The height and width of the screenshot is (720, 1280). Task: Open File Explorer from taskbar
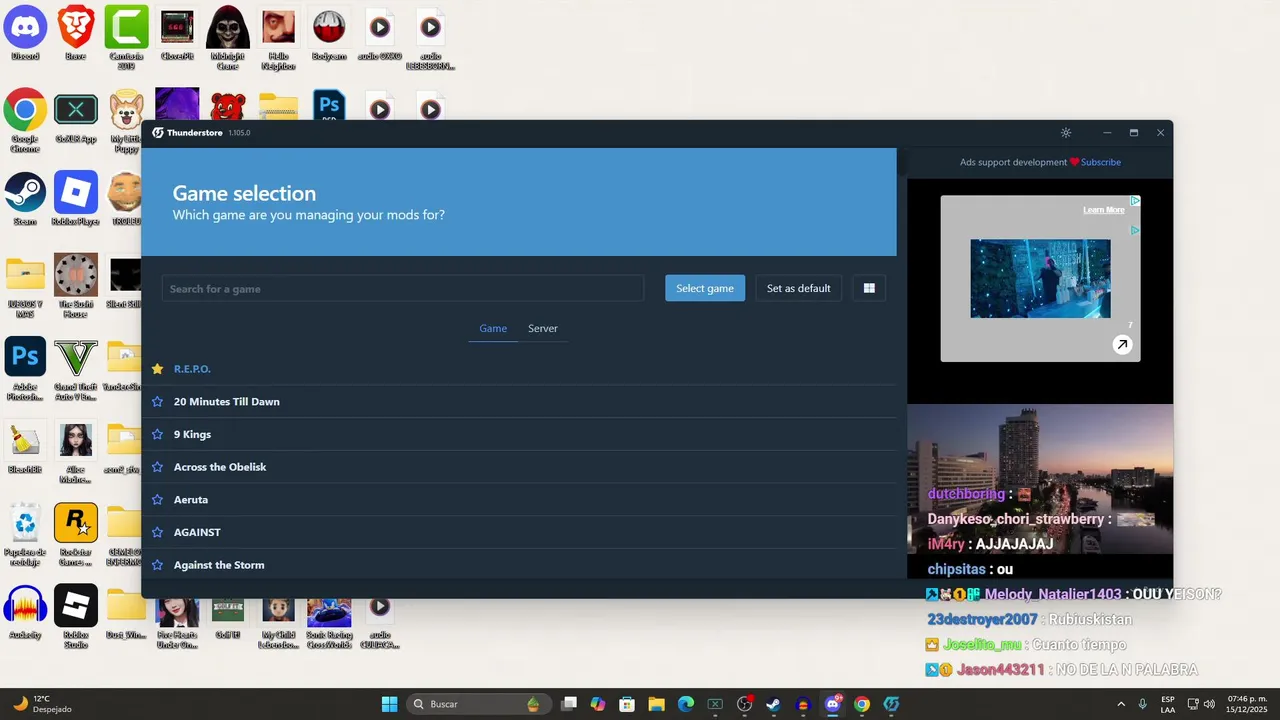pos(657,704)
